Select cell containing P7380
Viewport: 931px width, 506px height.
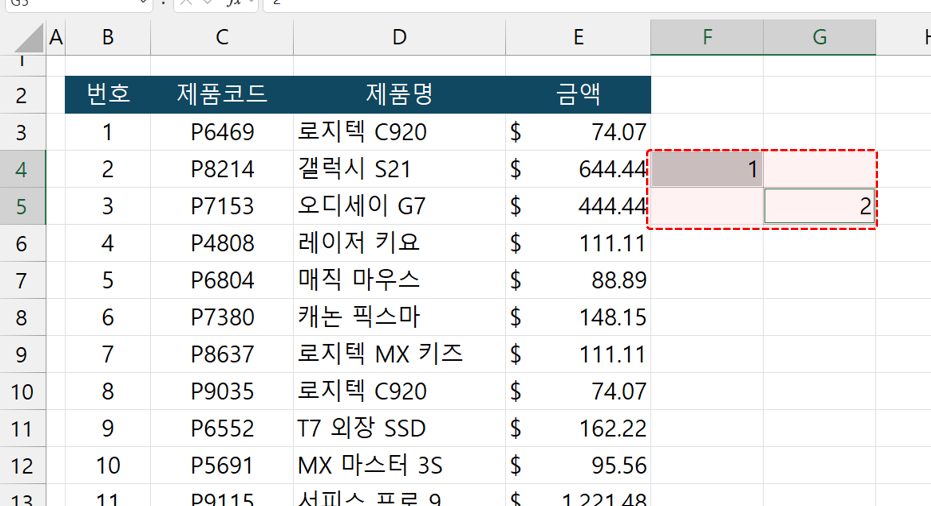pos(221,318)
